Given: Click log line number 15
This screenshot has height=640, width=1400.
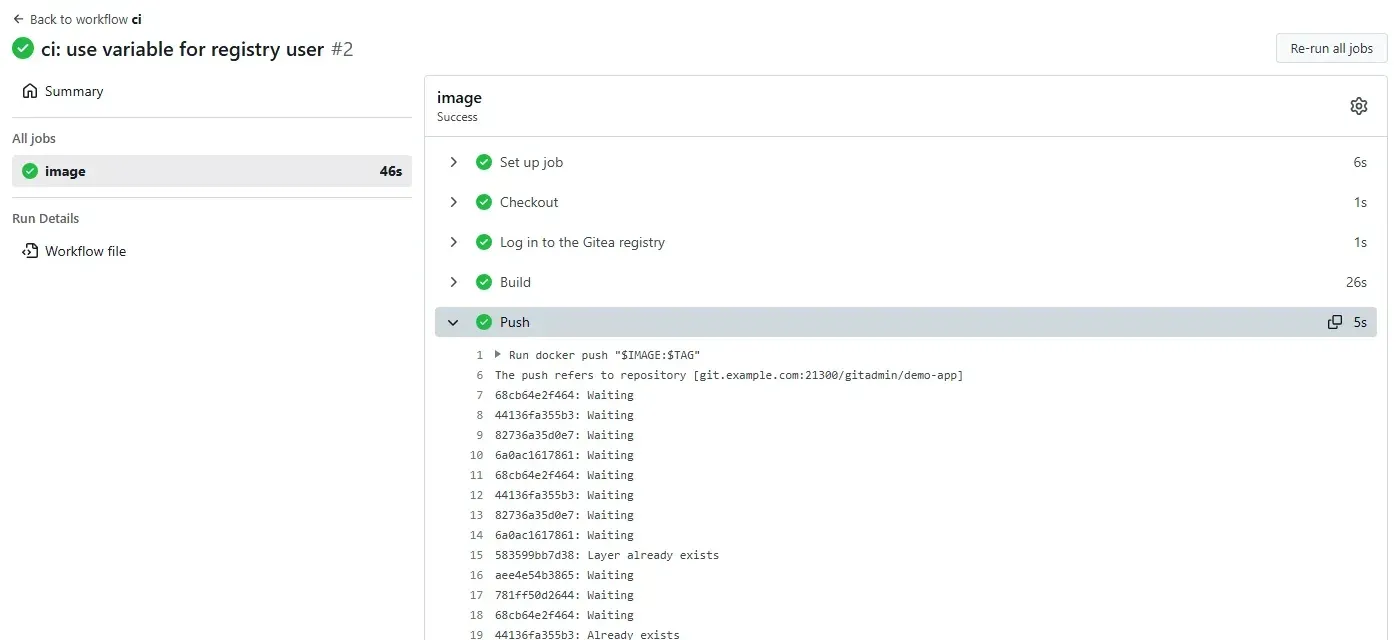Looking at the screenshot, I should (476, 555).
